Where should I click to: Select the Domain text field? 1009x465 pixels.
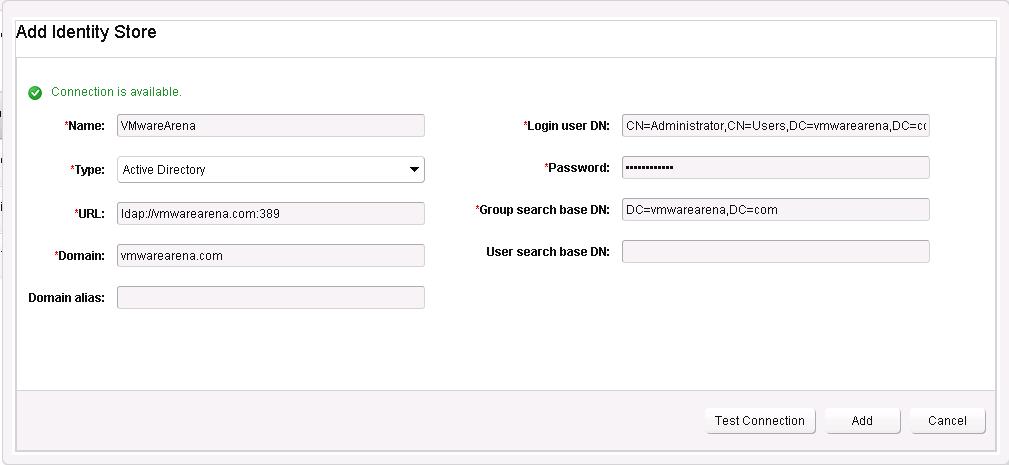point(270,256)
